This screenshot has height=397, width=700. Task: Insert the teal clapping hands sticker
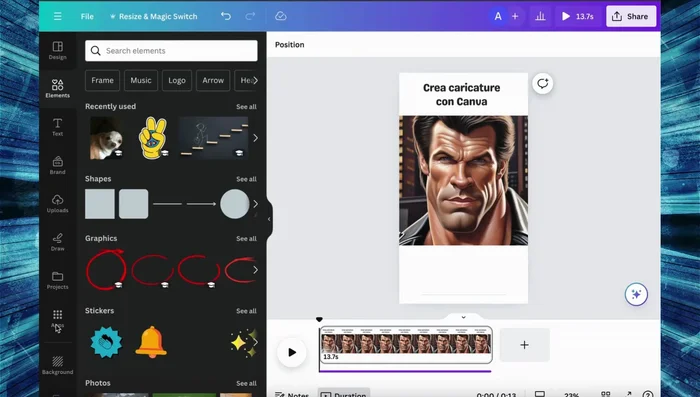[106, 342]
